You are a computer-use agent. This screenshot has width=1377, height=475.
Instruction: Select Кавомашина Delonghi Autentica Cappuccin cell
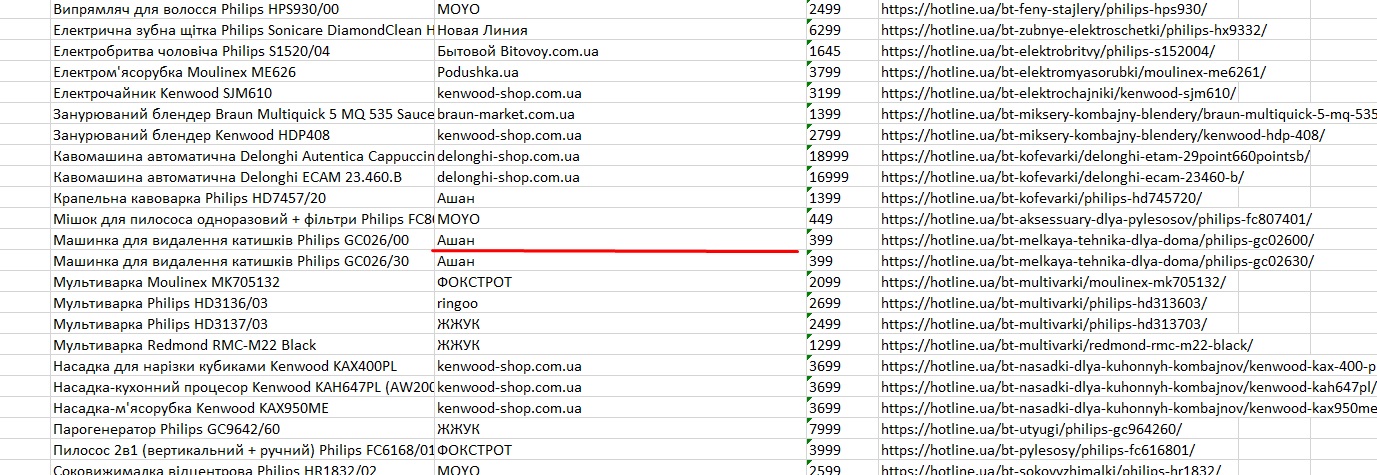click(242, 156)
